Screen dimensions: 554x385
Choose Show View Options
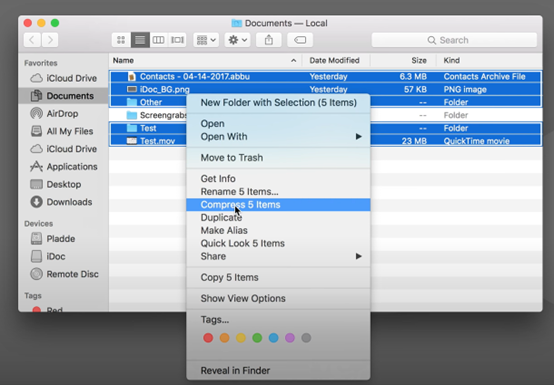tap(278, 298)
